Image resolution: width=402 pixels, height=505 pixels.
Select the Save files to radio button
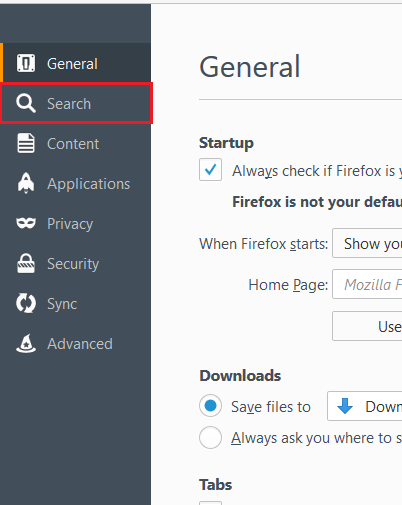(x=210, y=406)
